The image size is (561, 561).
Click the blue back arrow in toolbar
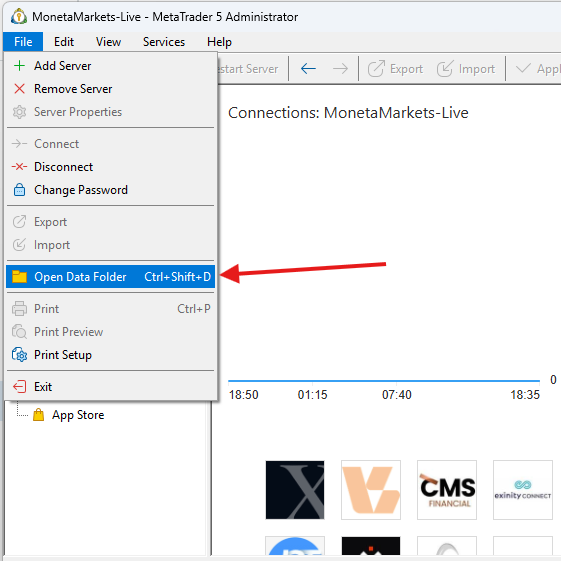tap(308, 68)
